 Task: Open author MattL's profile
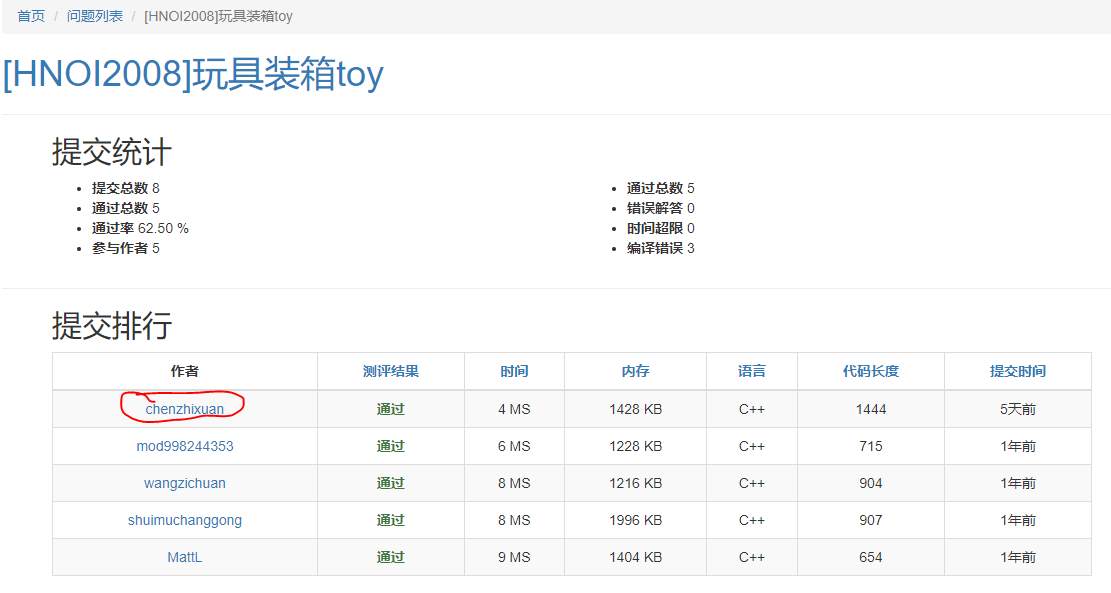(x=185, y=557)
